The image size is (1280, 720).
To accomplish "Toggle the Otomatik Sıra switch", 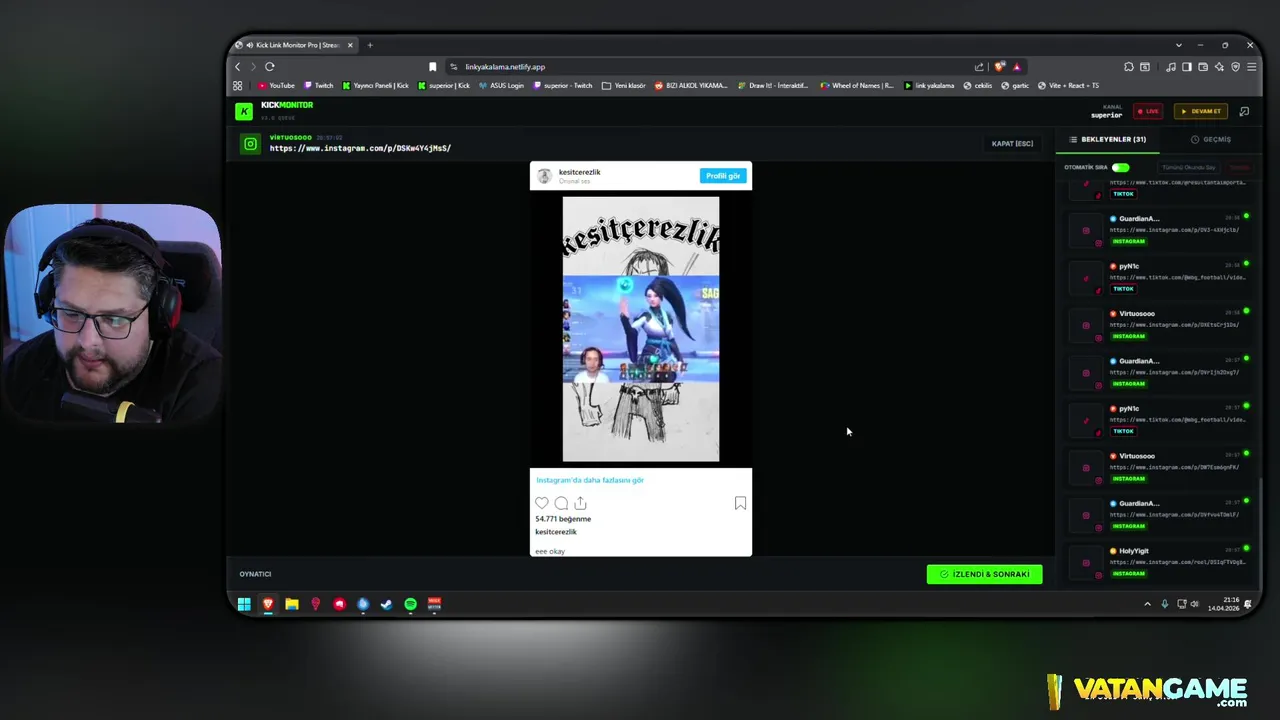I will click(1120, 167).
